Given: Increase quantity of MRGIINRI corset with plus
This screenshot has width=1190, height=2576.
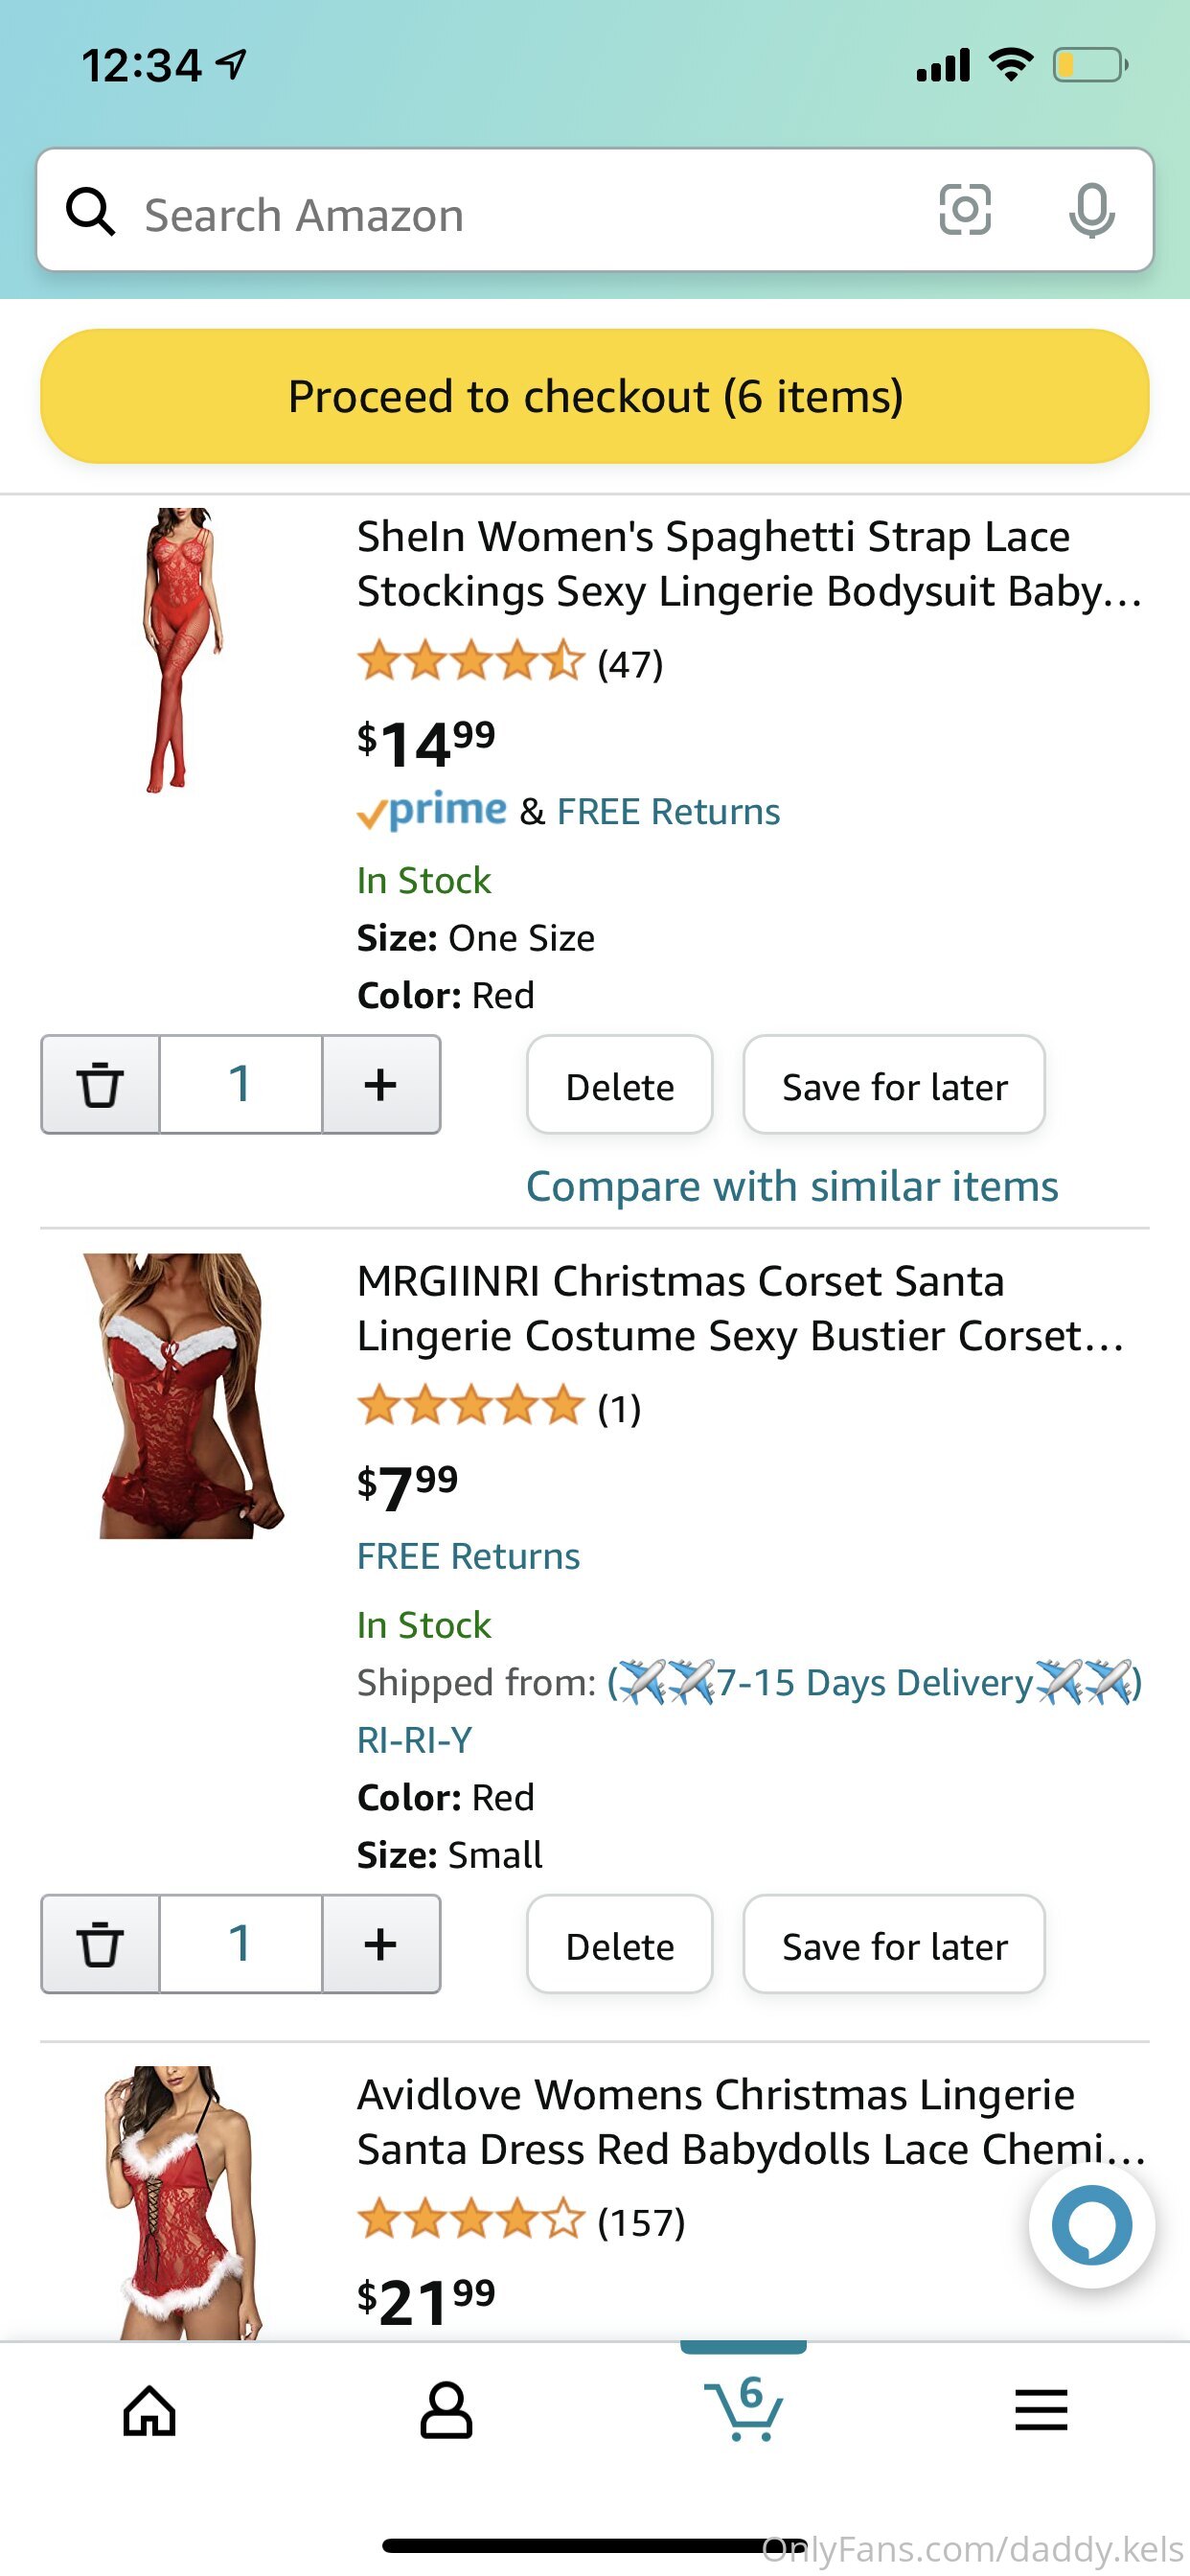Looking at the screenshot, I should point(381,1944).
